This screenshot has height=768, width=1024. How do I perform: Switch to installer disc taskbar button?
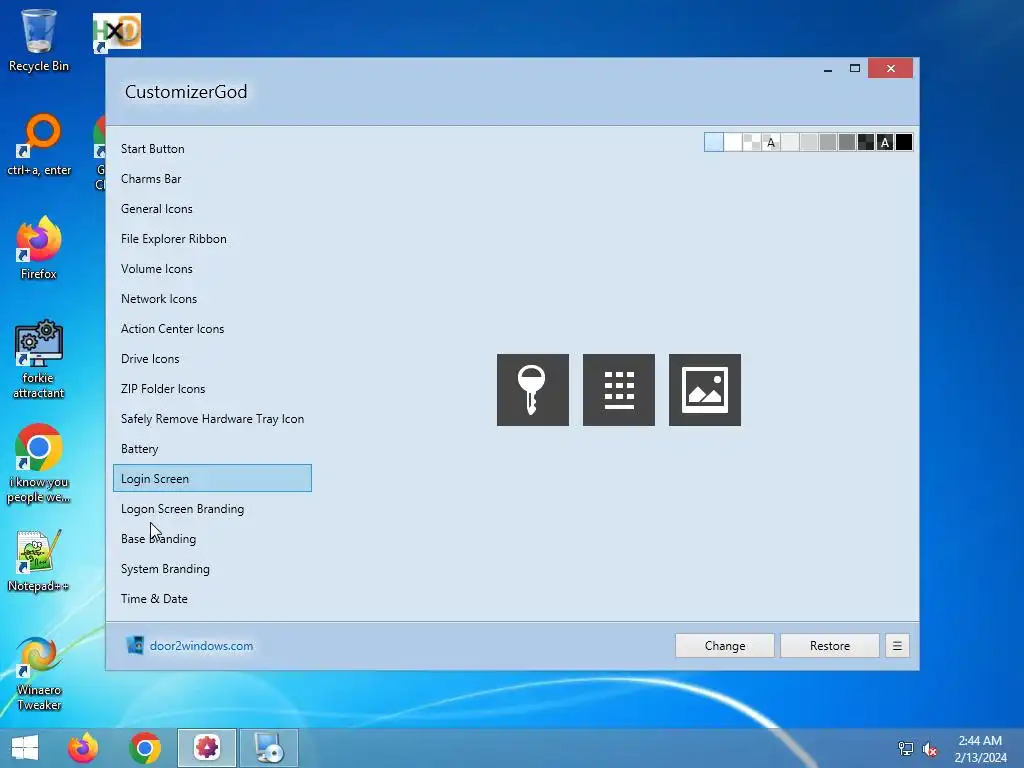click(269, 748)
